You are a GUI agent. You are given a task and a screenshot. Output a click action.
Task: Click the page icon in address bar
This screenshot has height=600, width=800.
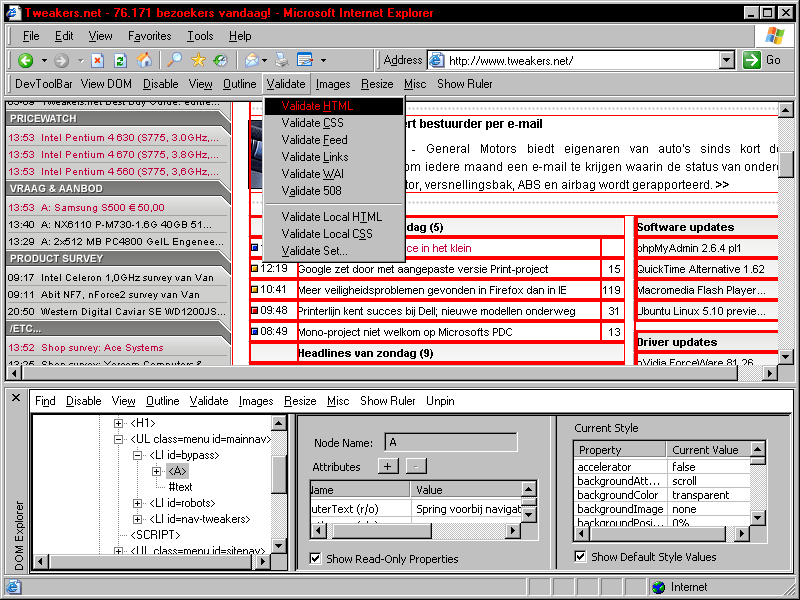436,60
